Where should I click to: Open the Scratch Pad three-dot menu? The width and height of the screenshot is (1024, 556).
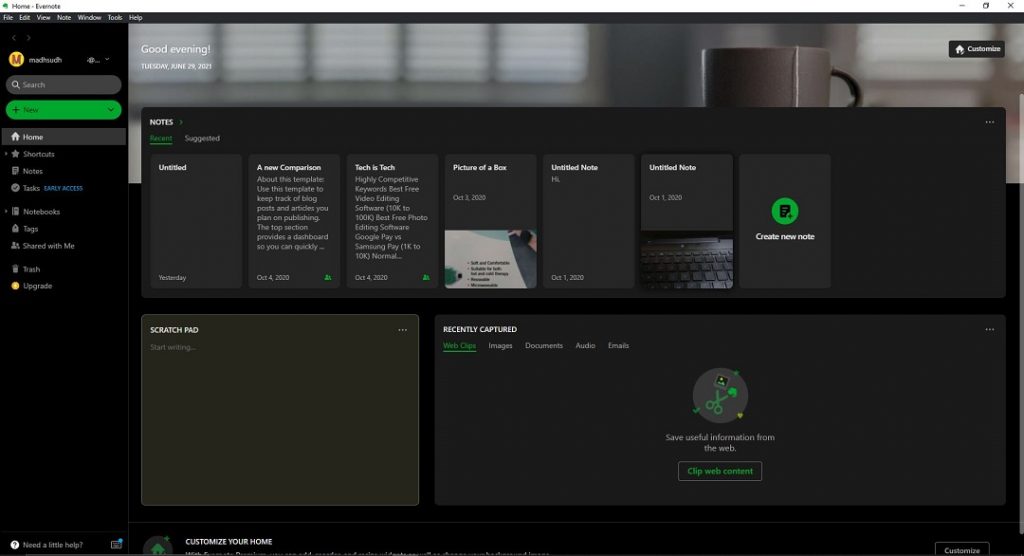point(402,330)
